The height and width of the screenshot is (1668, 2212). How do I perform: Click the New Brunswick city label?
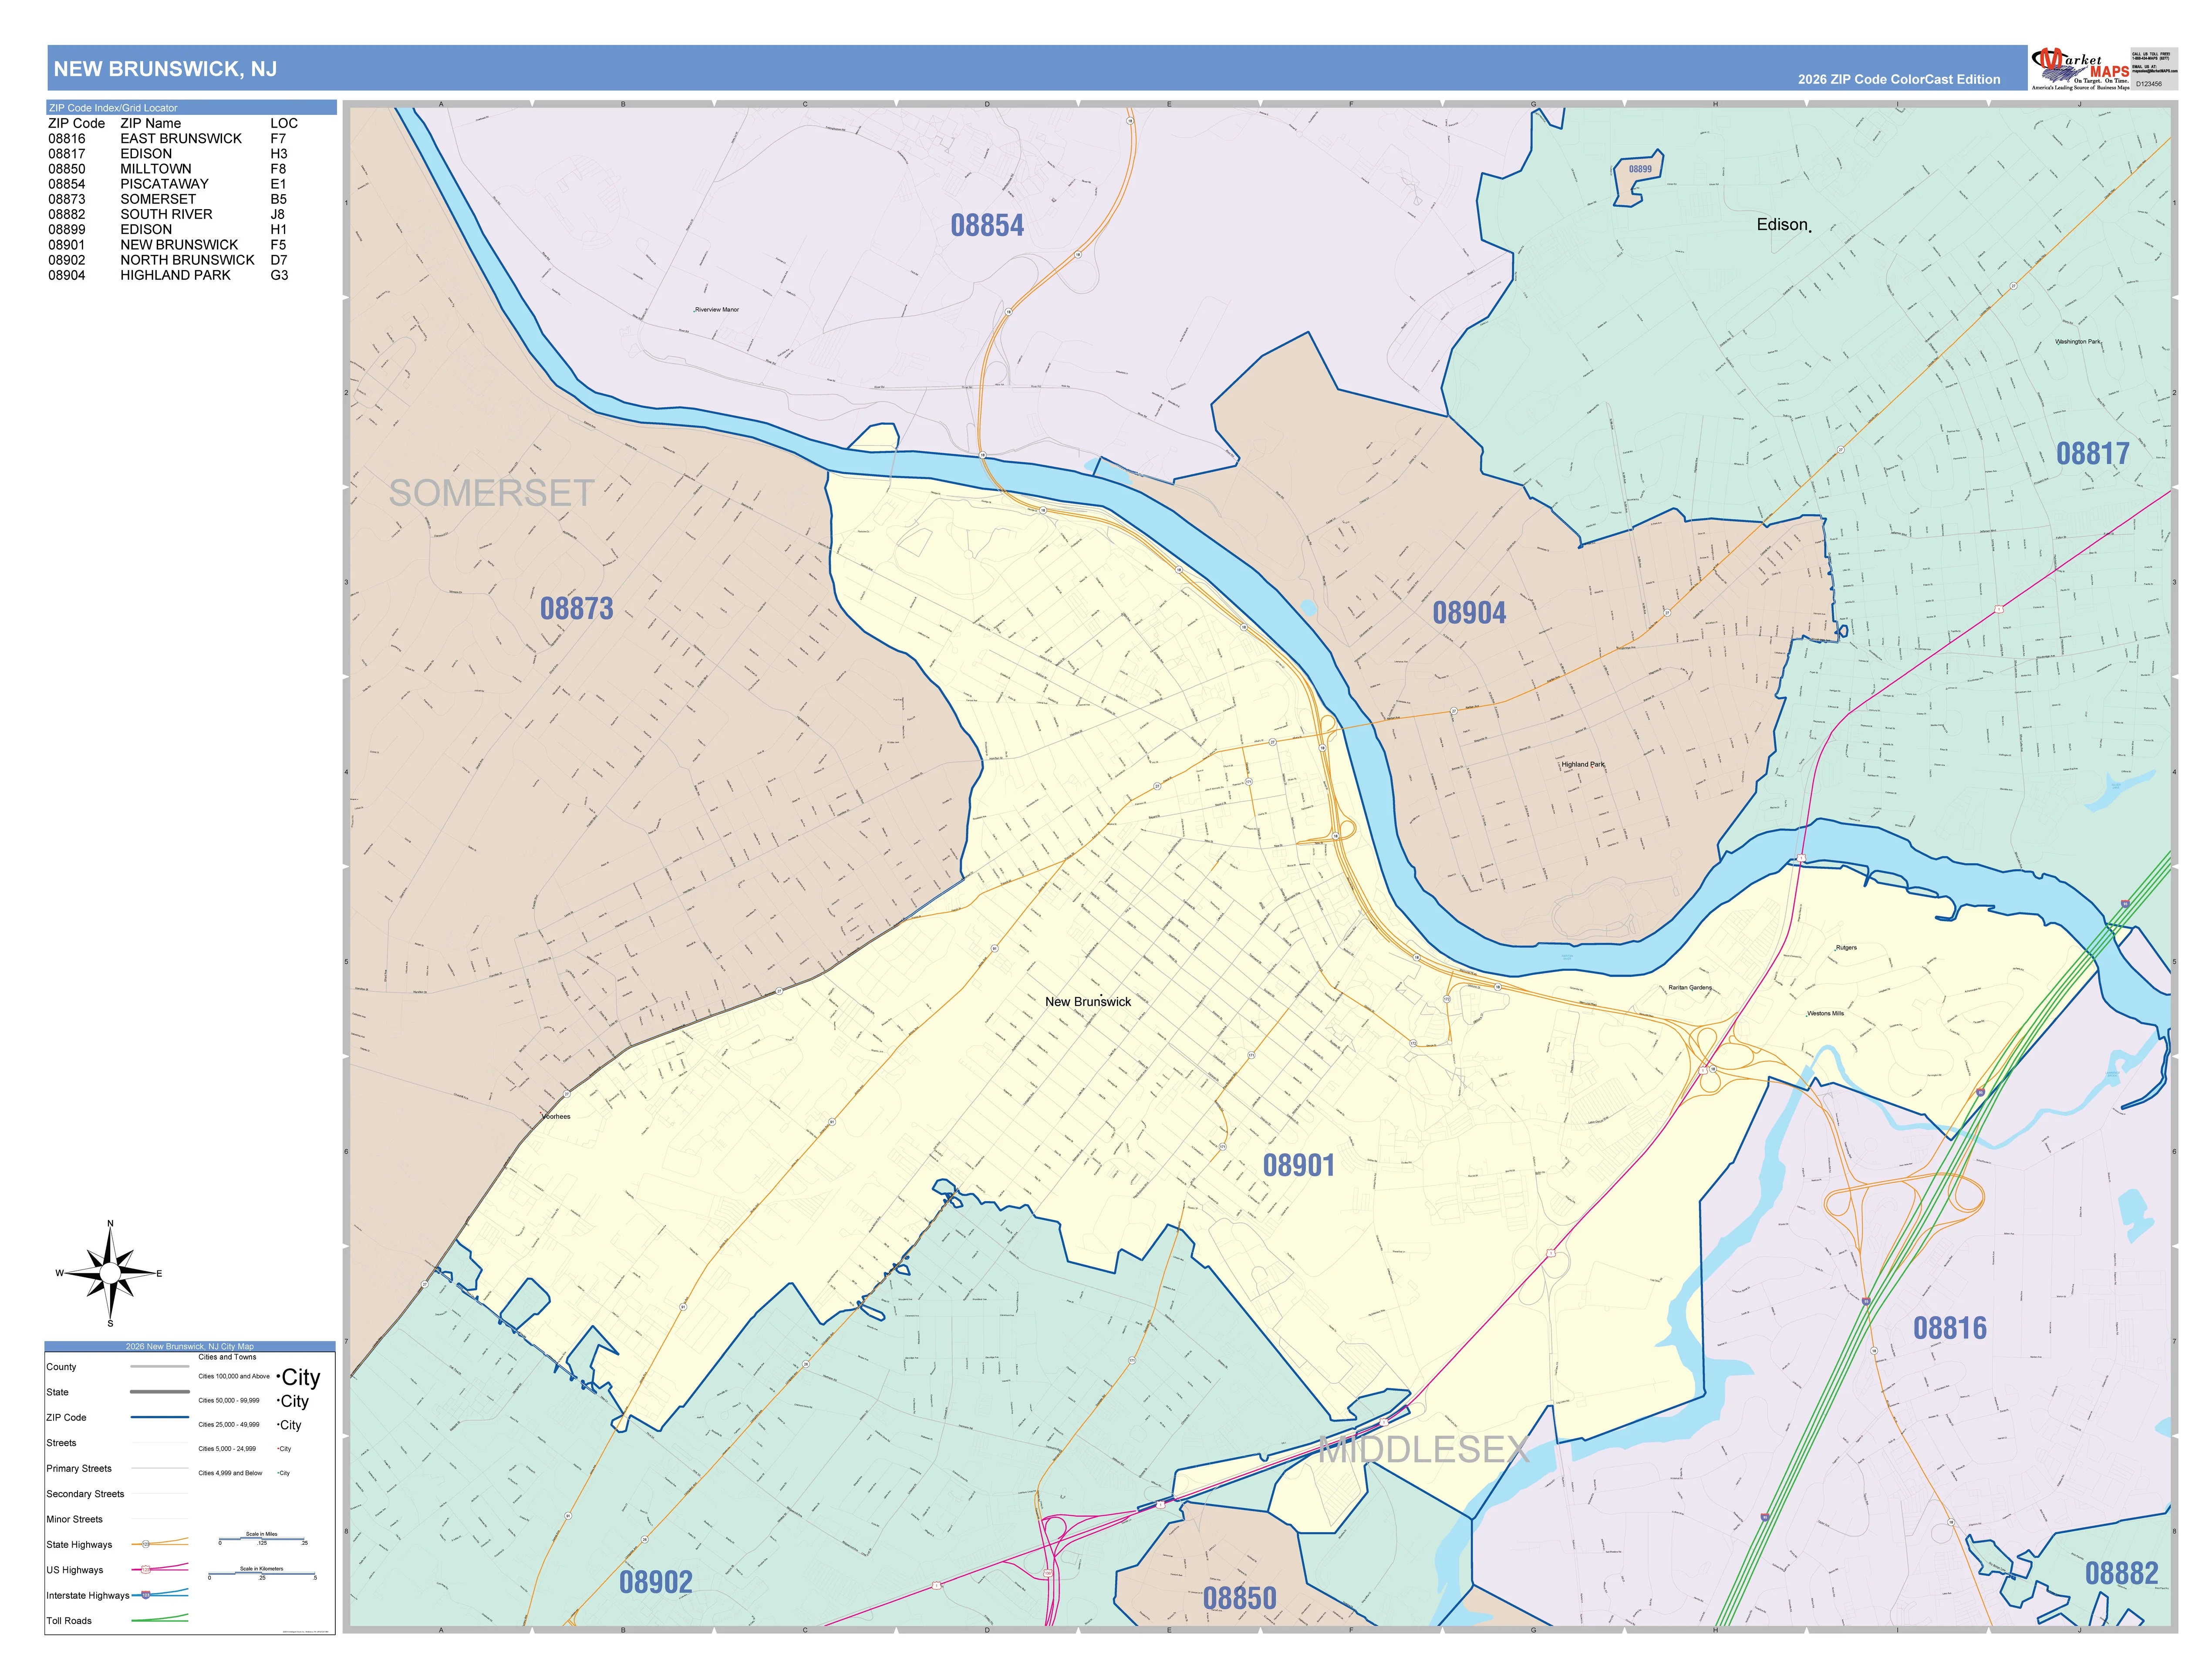point(1088,1001)
